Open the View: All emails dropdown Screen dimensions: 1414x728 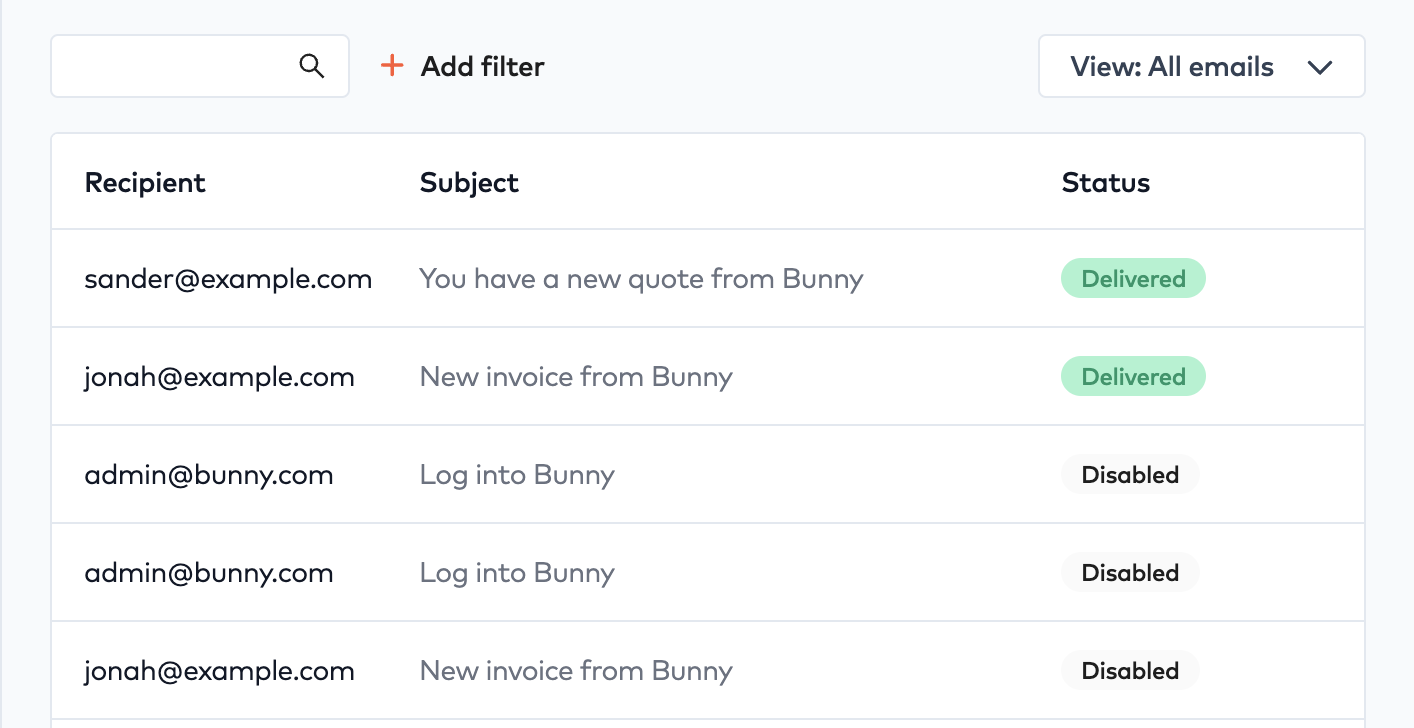tap(1201, 66)
